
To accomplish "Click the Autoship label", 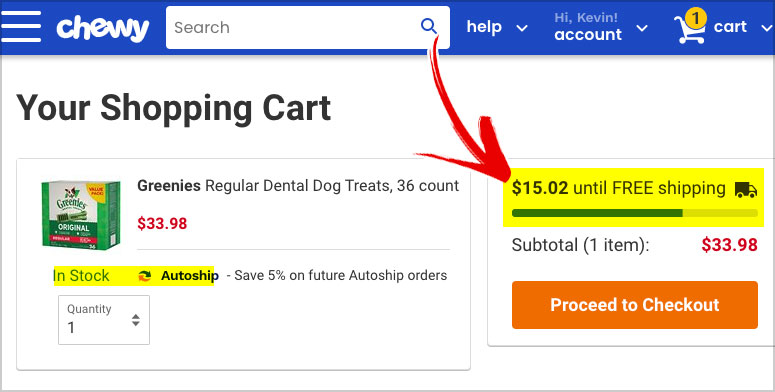I will pyautogui.click(x=190, y=275).
